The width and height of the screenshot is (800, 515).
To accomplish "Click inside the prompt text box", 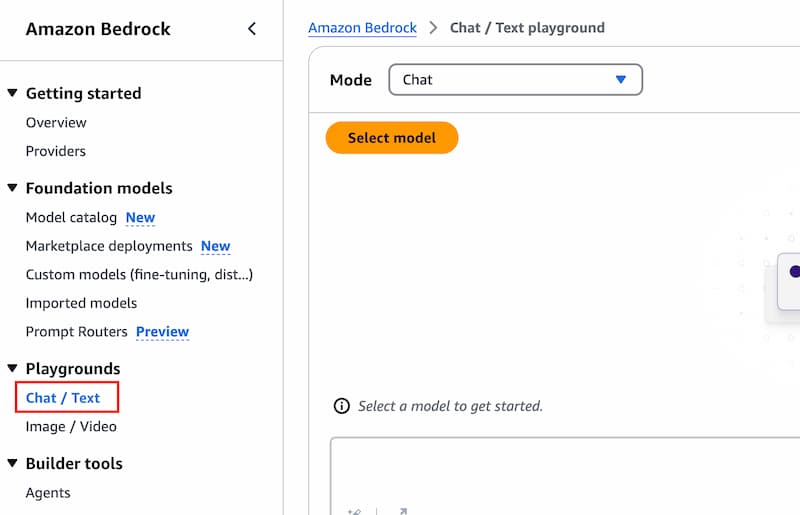I will click(565, 470).
